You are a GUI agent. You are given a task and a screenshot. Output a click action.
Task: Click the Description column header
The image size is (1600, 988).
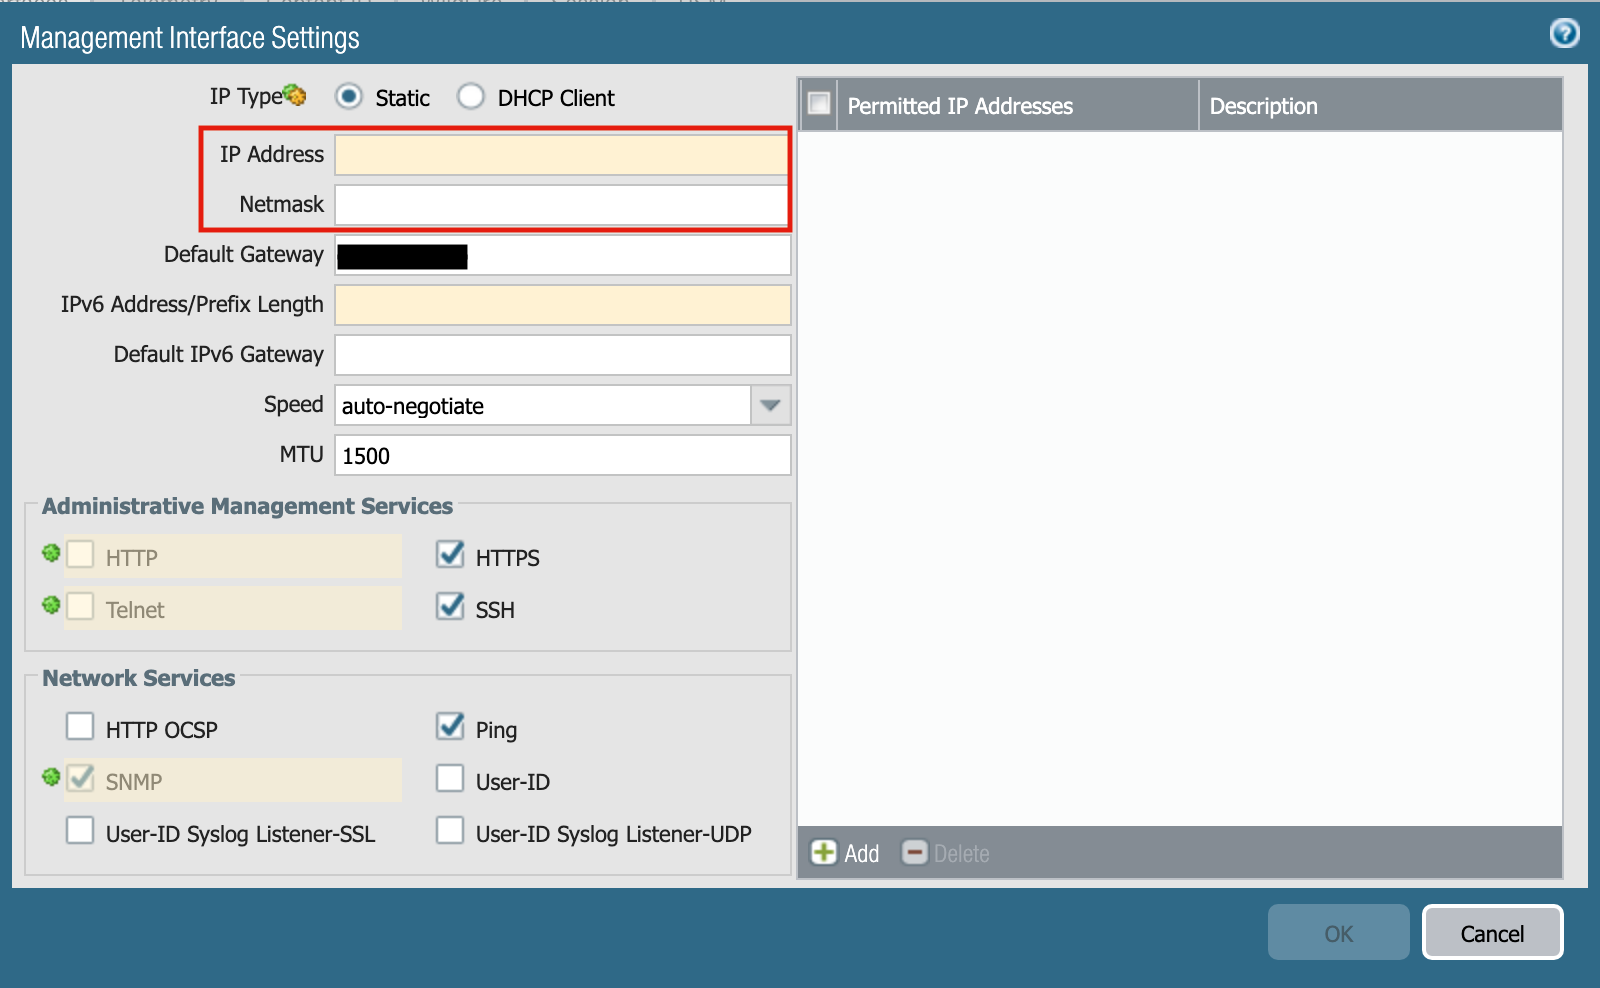(x=1380, y=105)
